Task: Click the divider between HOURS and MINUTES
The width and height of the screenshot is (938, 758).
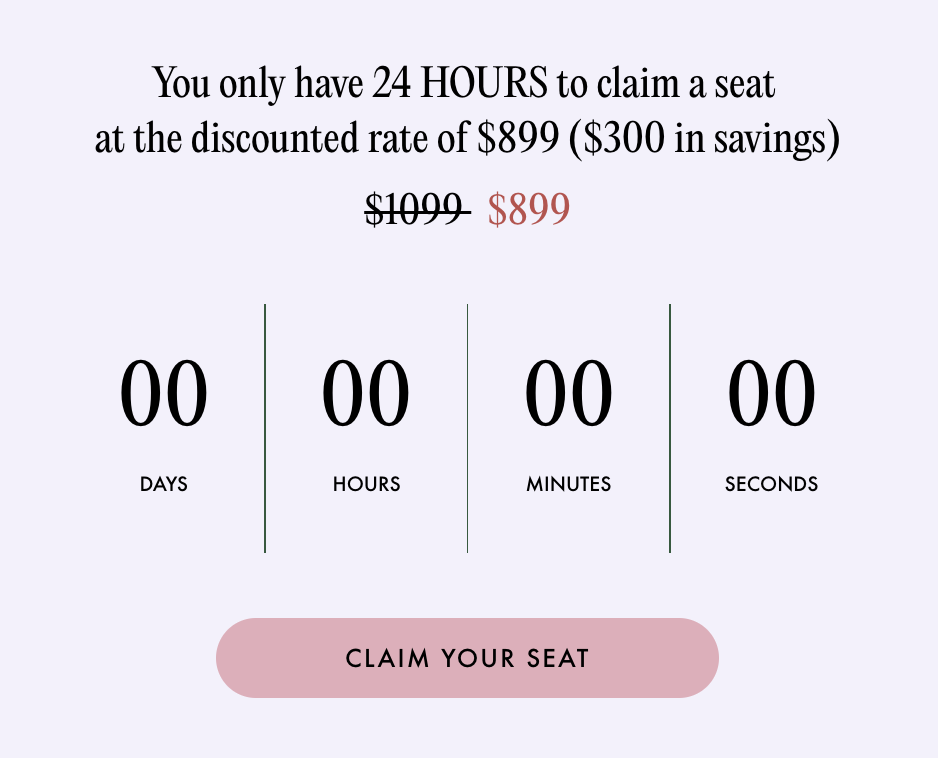Action: click(x=467, y=427)
